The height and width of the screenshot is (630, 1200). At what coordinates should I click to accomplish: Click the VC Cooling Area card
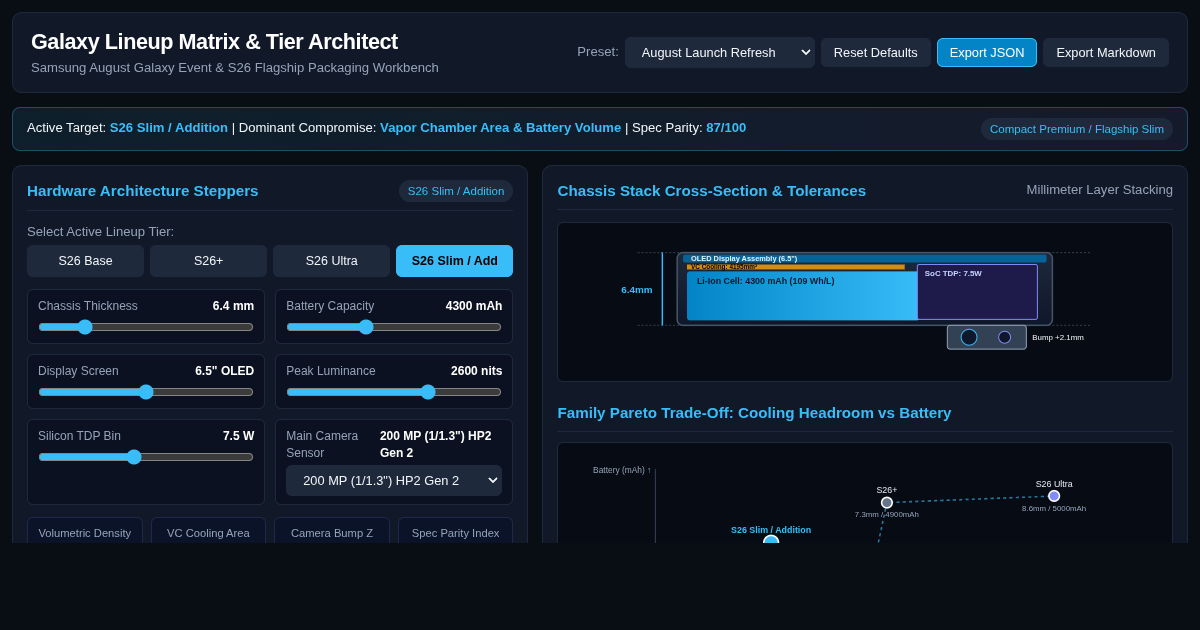[x=208, y=531]
